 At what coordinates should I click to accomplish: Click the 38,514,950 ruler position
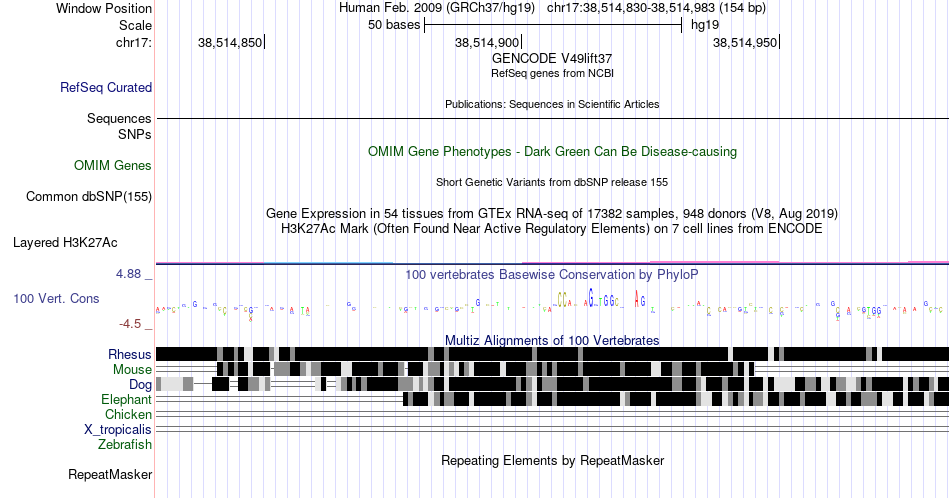pos(745,42)
